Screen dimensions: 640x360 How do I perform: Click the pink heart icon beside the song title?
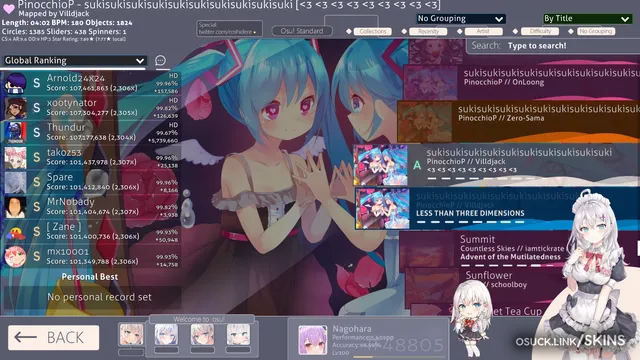coord(9,8)
